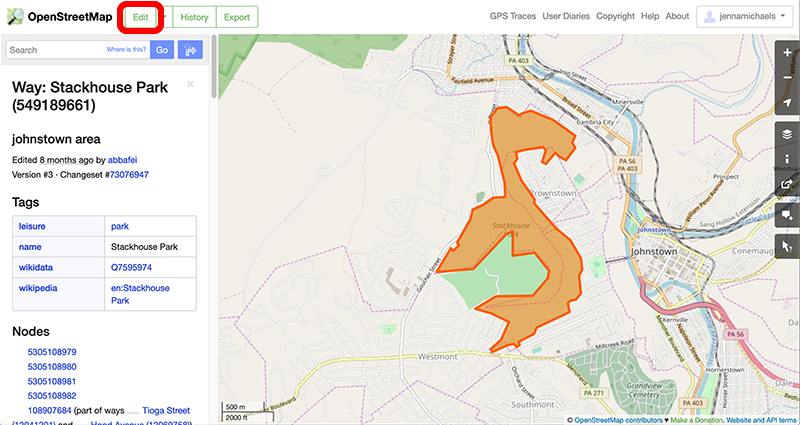Open the Tioga Street way link
This screenshot has width=800, height=425.
tap(166, 410)
